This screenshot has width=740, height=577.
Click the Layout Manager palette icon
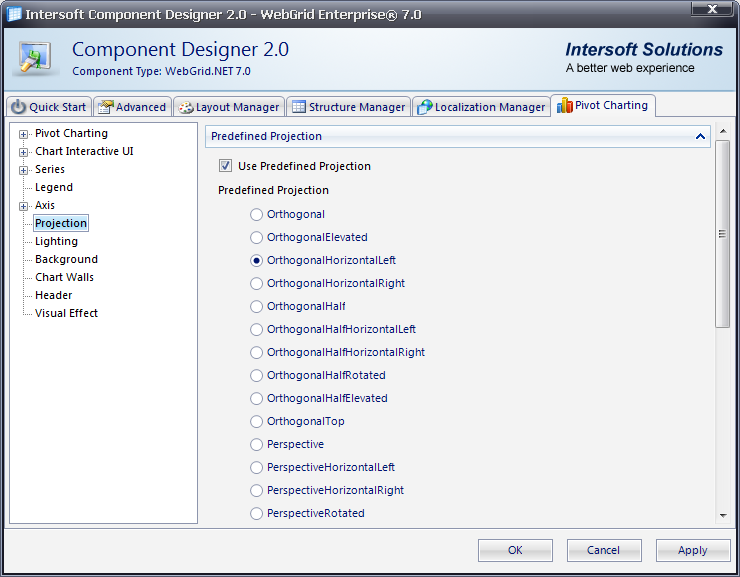[x=185, y=107]
